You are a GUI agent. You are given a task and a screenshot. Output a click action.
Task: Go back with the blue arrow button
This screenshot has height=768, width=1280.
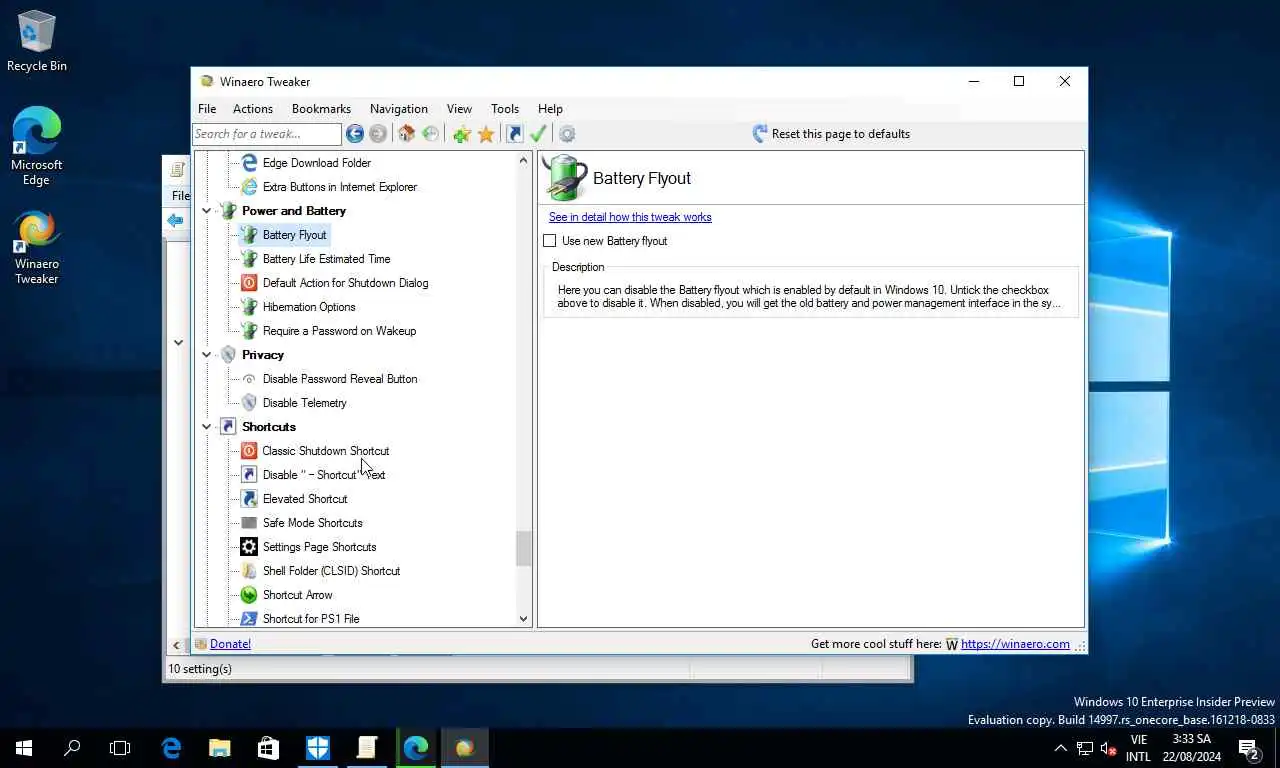tap(355, 134)
